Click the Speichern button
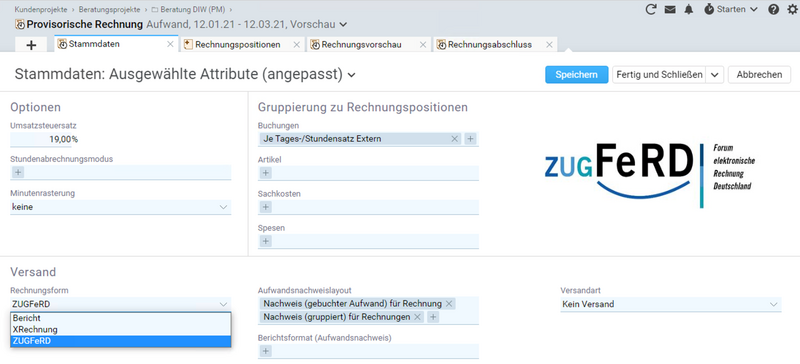This screenshot has width=800, height=364. tap(577, 75)
